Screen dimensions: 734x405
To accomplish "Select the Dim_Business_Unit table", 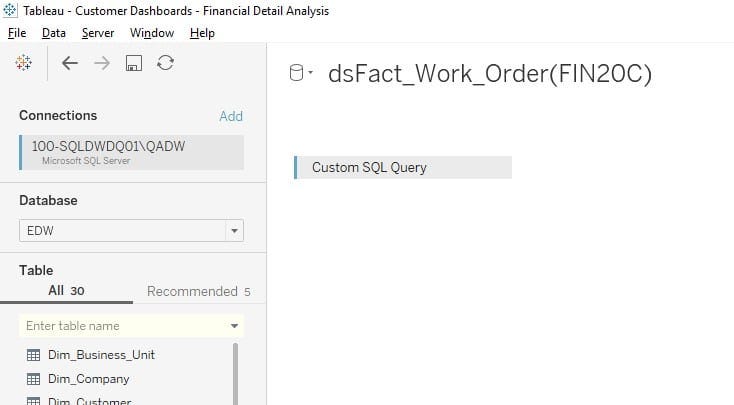I will pos(101,355).
